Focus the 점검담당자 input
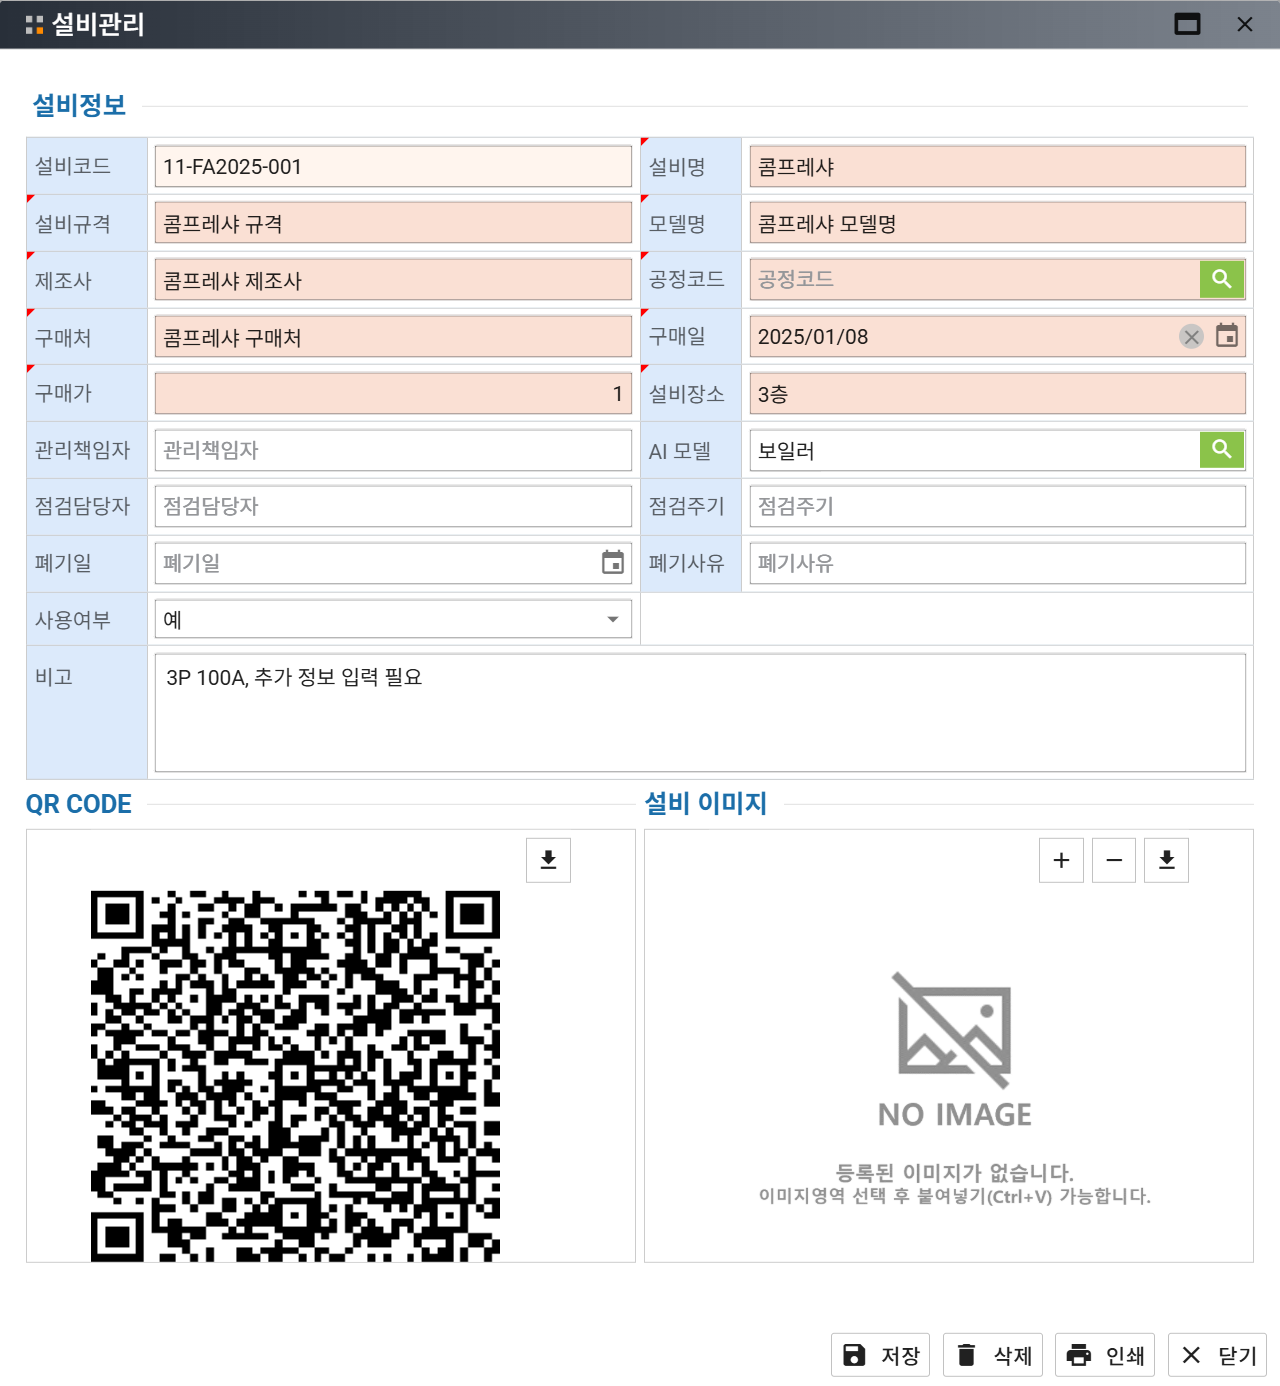This screenshot has width=1280, height=1386. [x=393, y=506]
